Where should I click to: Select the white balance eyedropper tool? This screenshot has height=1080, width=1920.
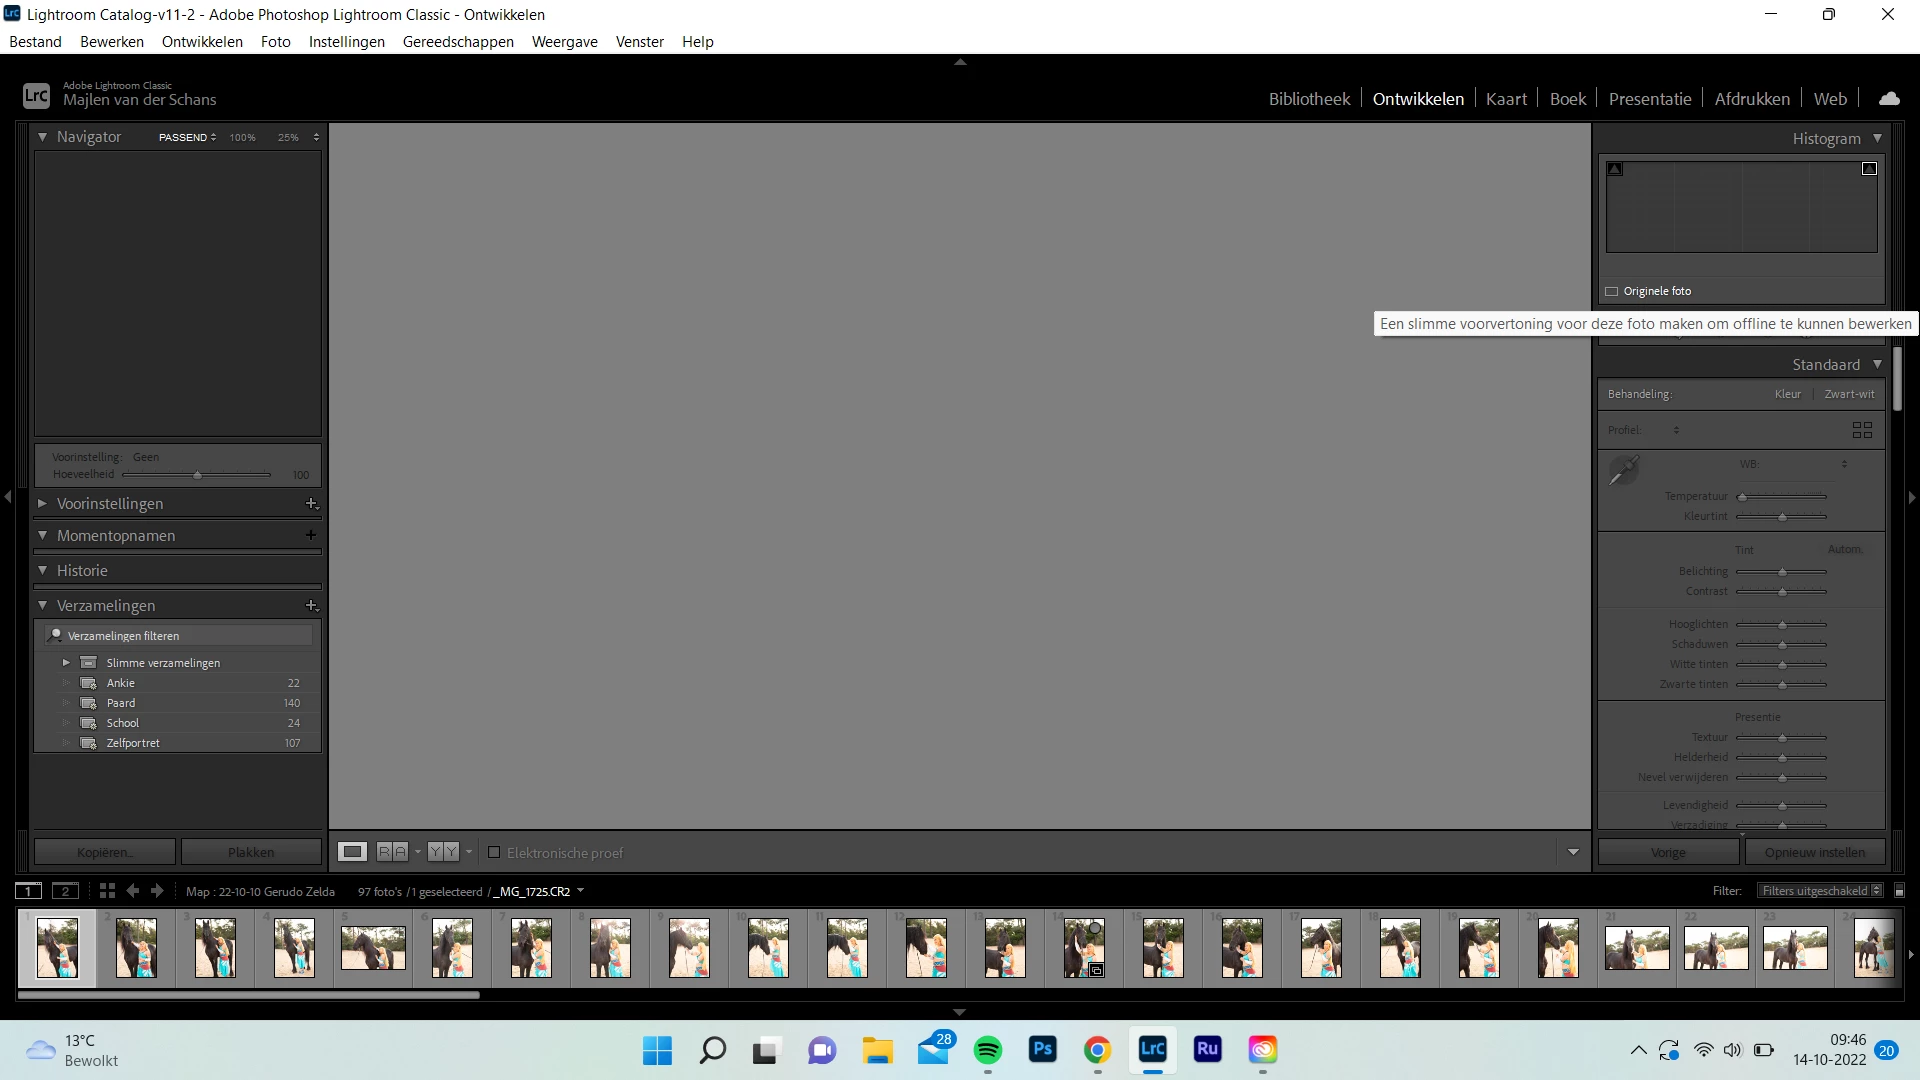(1623, 469)
